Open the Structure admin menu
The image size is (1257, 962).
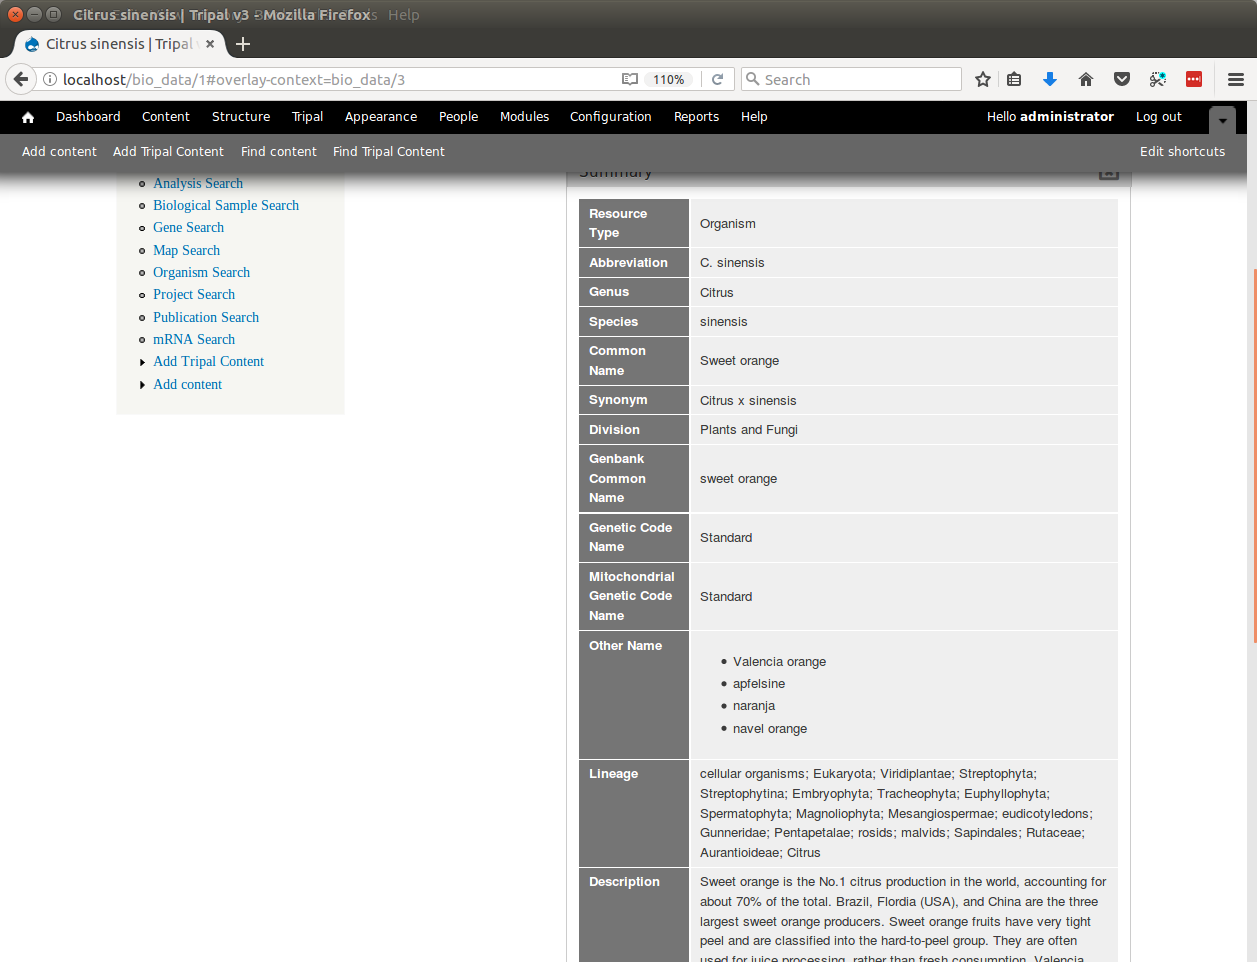[x=241, y=117]
